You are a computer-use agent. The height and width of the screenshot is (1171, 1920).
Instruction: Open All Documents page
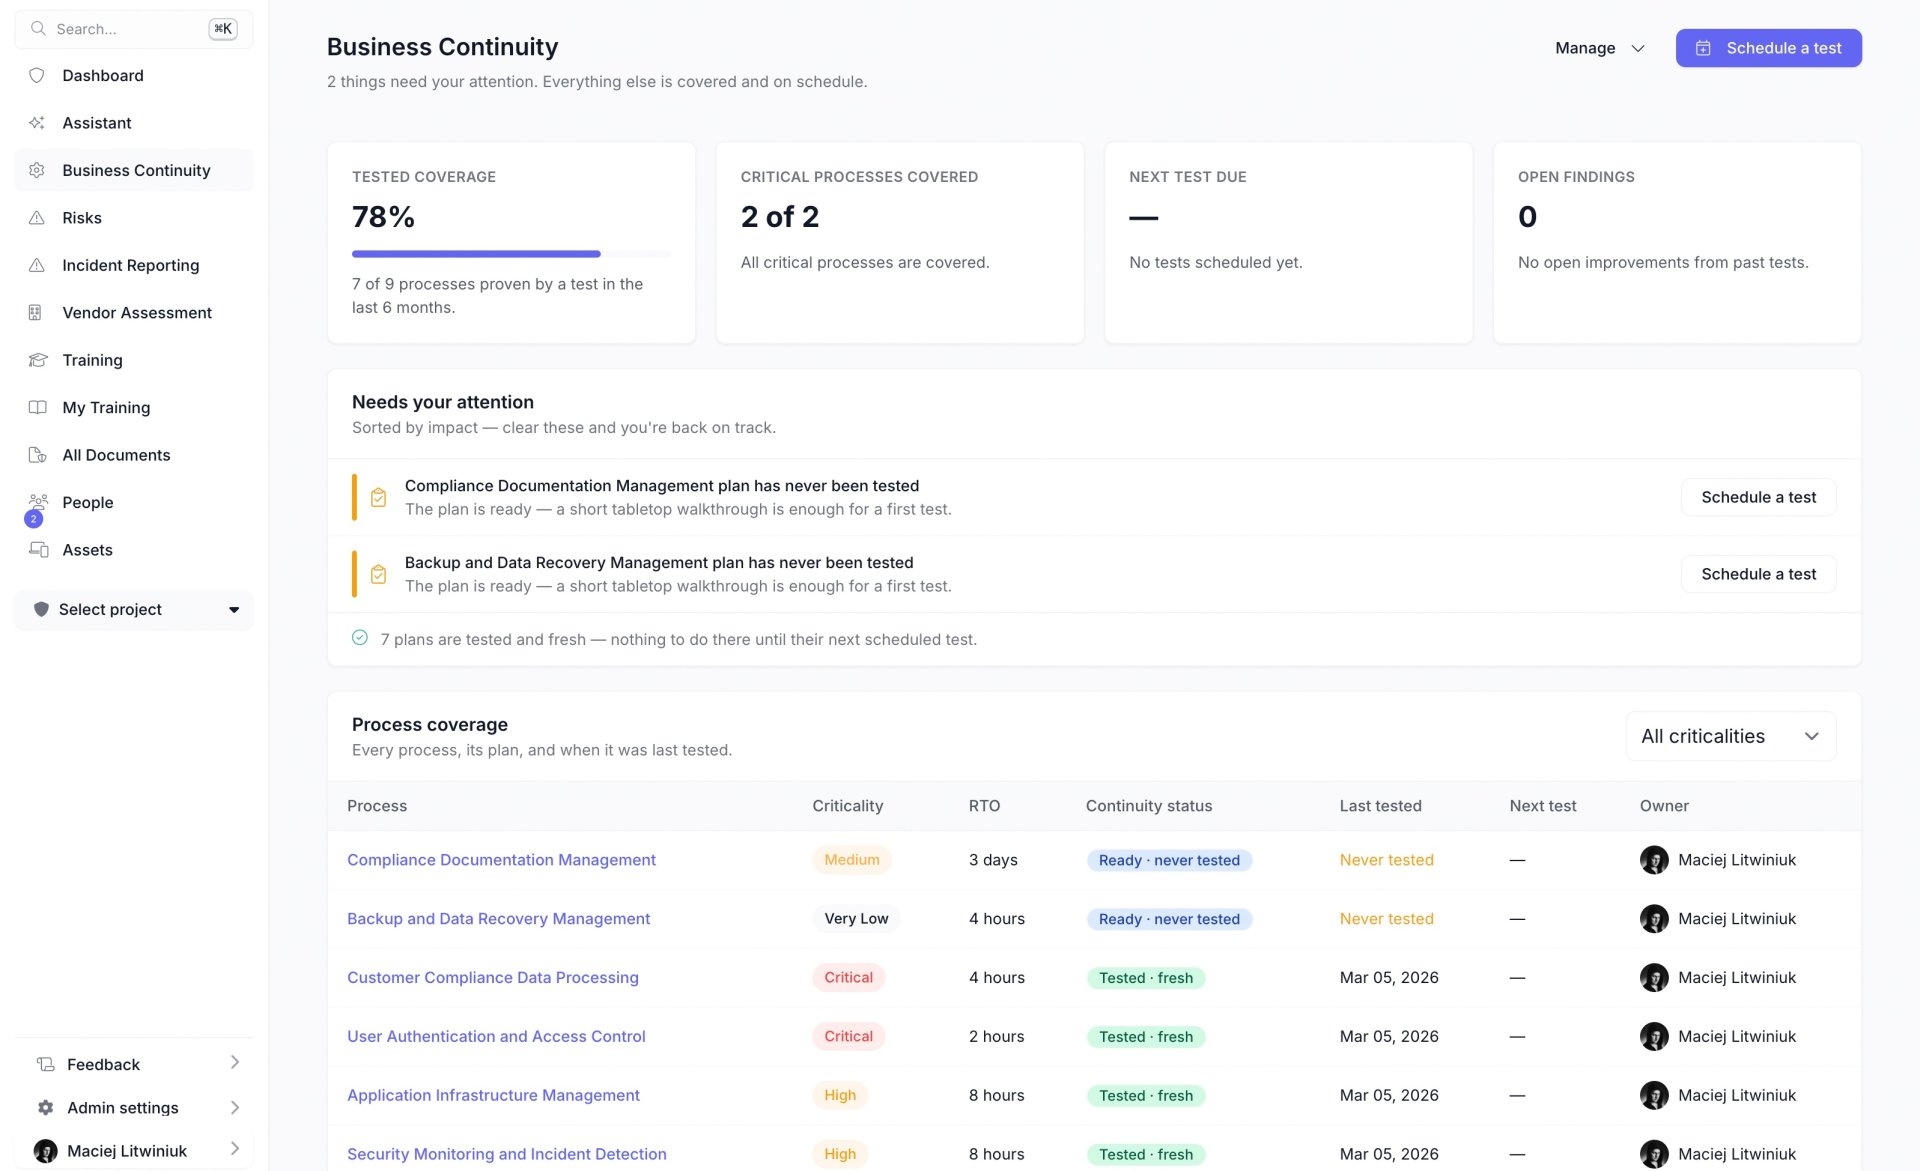134,455
